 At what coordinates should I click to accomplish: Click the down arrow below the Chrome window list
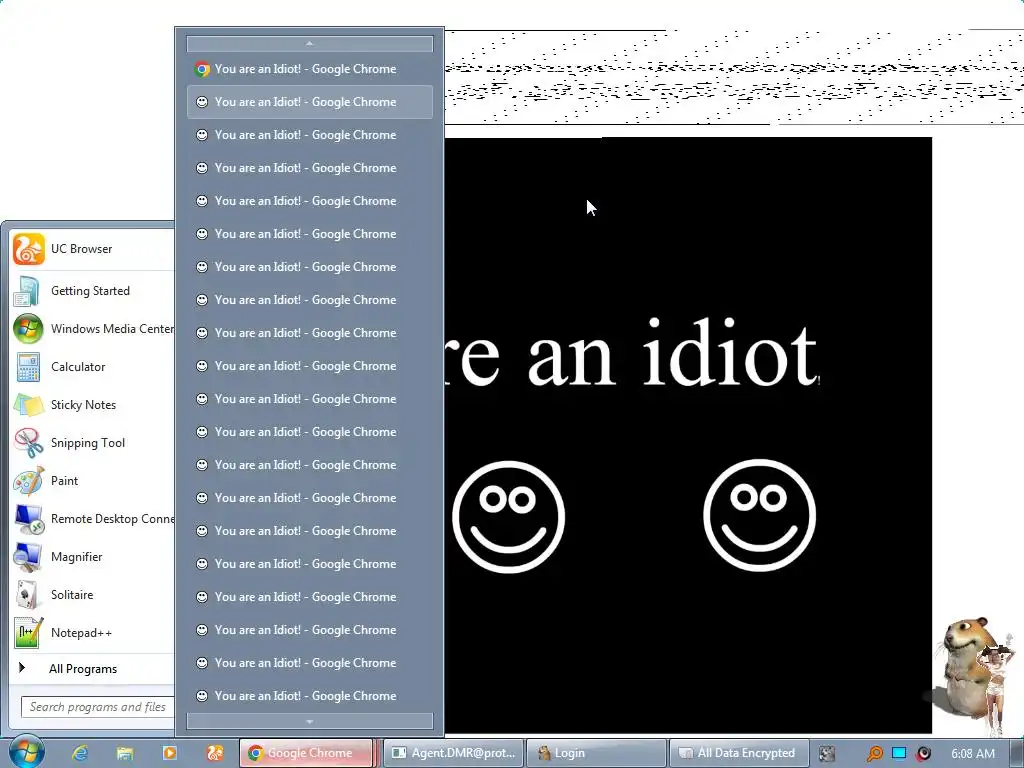pyautogui.click(x=310, y=722)
